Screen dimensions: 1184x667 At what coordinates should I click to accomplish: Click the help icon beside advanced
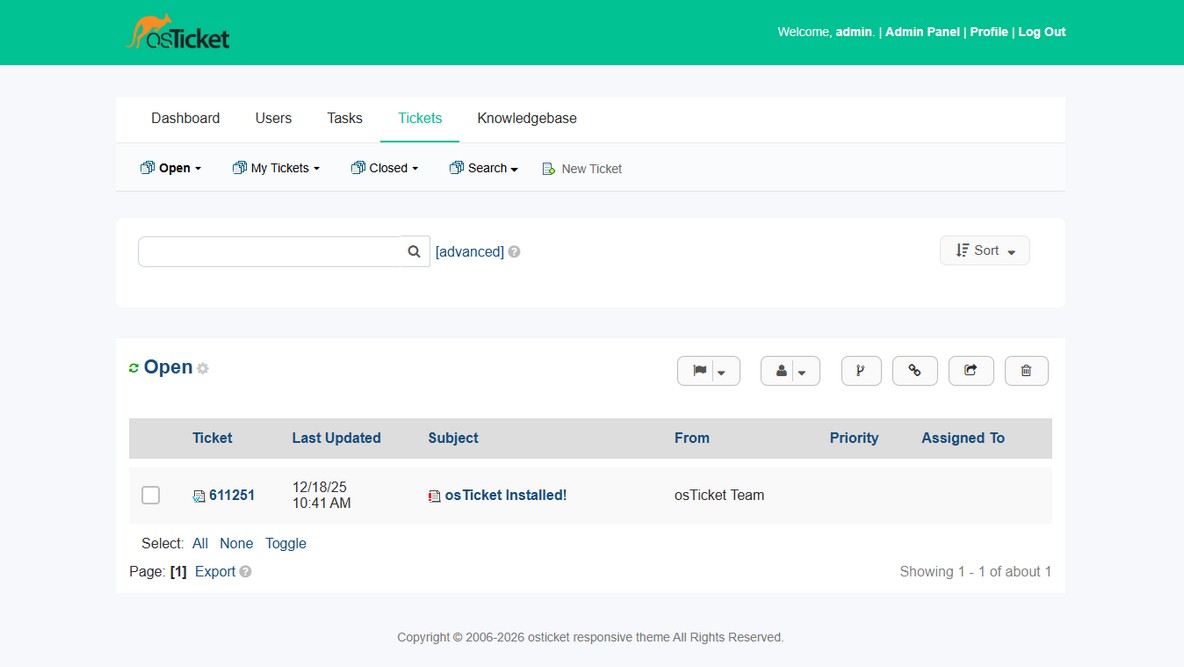pyautogui.click(x=514, y=252)
